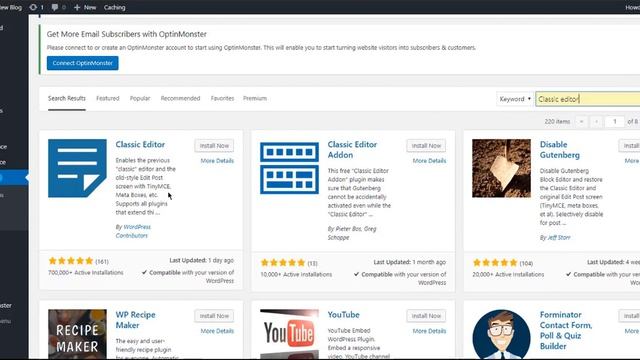The width and height of the screenshot is (640, 360).
Task: Click the Classic Editor Addon star rating
Action: [x=283, y=262]
